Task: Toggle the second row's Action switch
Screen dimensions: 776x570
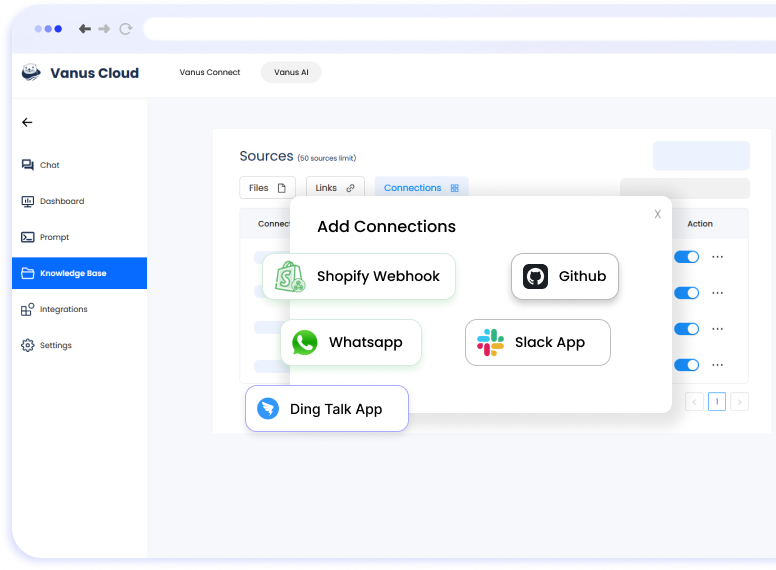Action: pyautogui.click(x=686, y=293)
